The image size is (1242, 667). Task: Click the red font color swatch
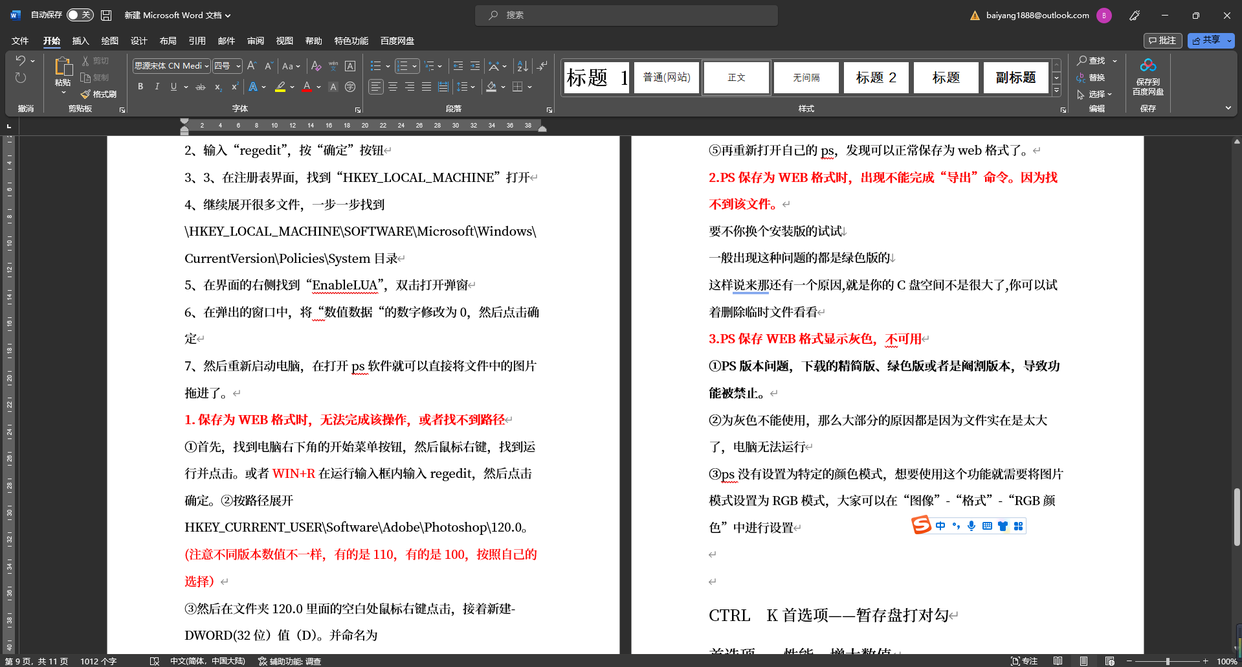(307, 87)
